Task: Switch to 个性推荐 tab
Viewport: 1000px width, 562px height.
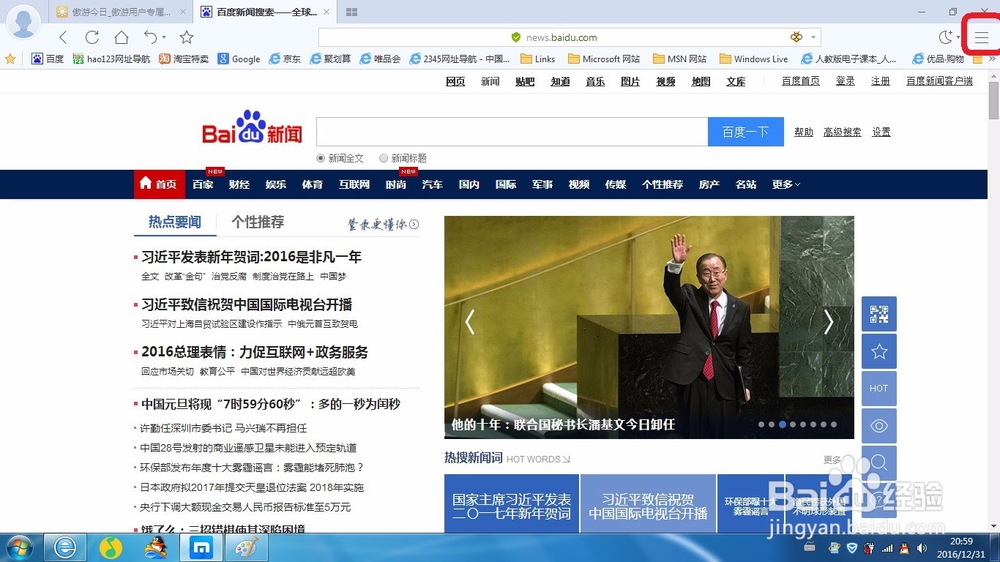Action: pos(258,222)
